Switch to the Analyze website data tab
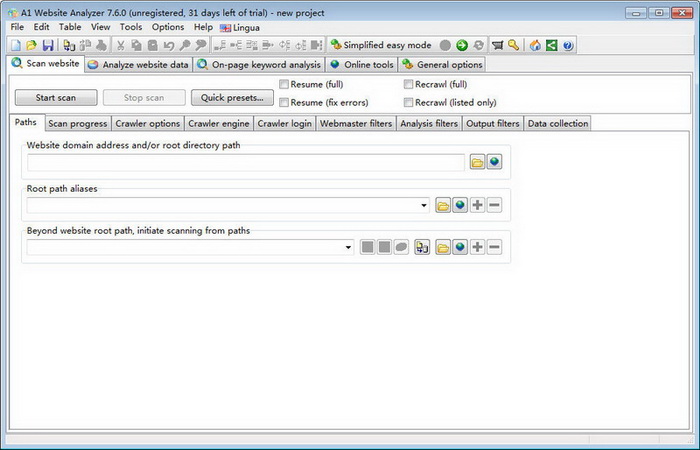Image resolution: width=700 pixels, height=450 pixels. pos(138,65)
